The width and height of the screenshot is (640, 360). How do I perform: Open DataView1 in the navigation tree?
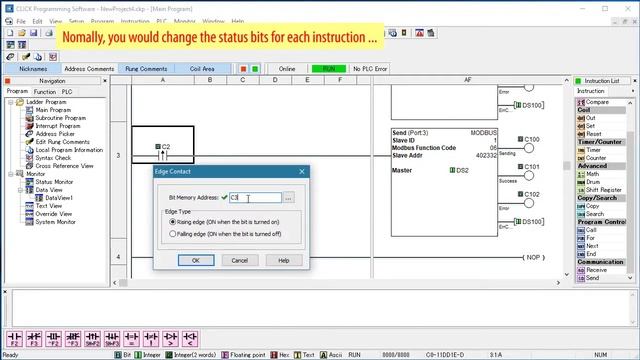(x=58, y=198)
